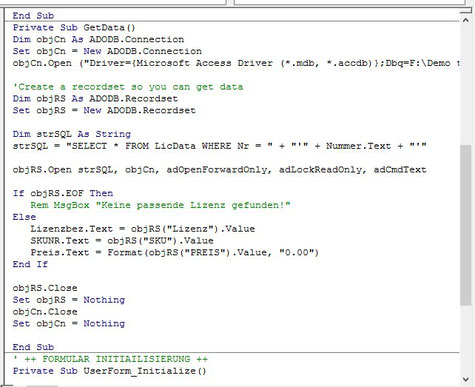The height and width of the screenshot is (387, 475).
Task: Click the vertical scrollbar up arrow
Action: (466, 20)
